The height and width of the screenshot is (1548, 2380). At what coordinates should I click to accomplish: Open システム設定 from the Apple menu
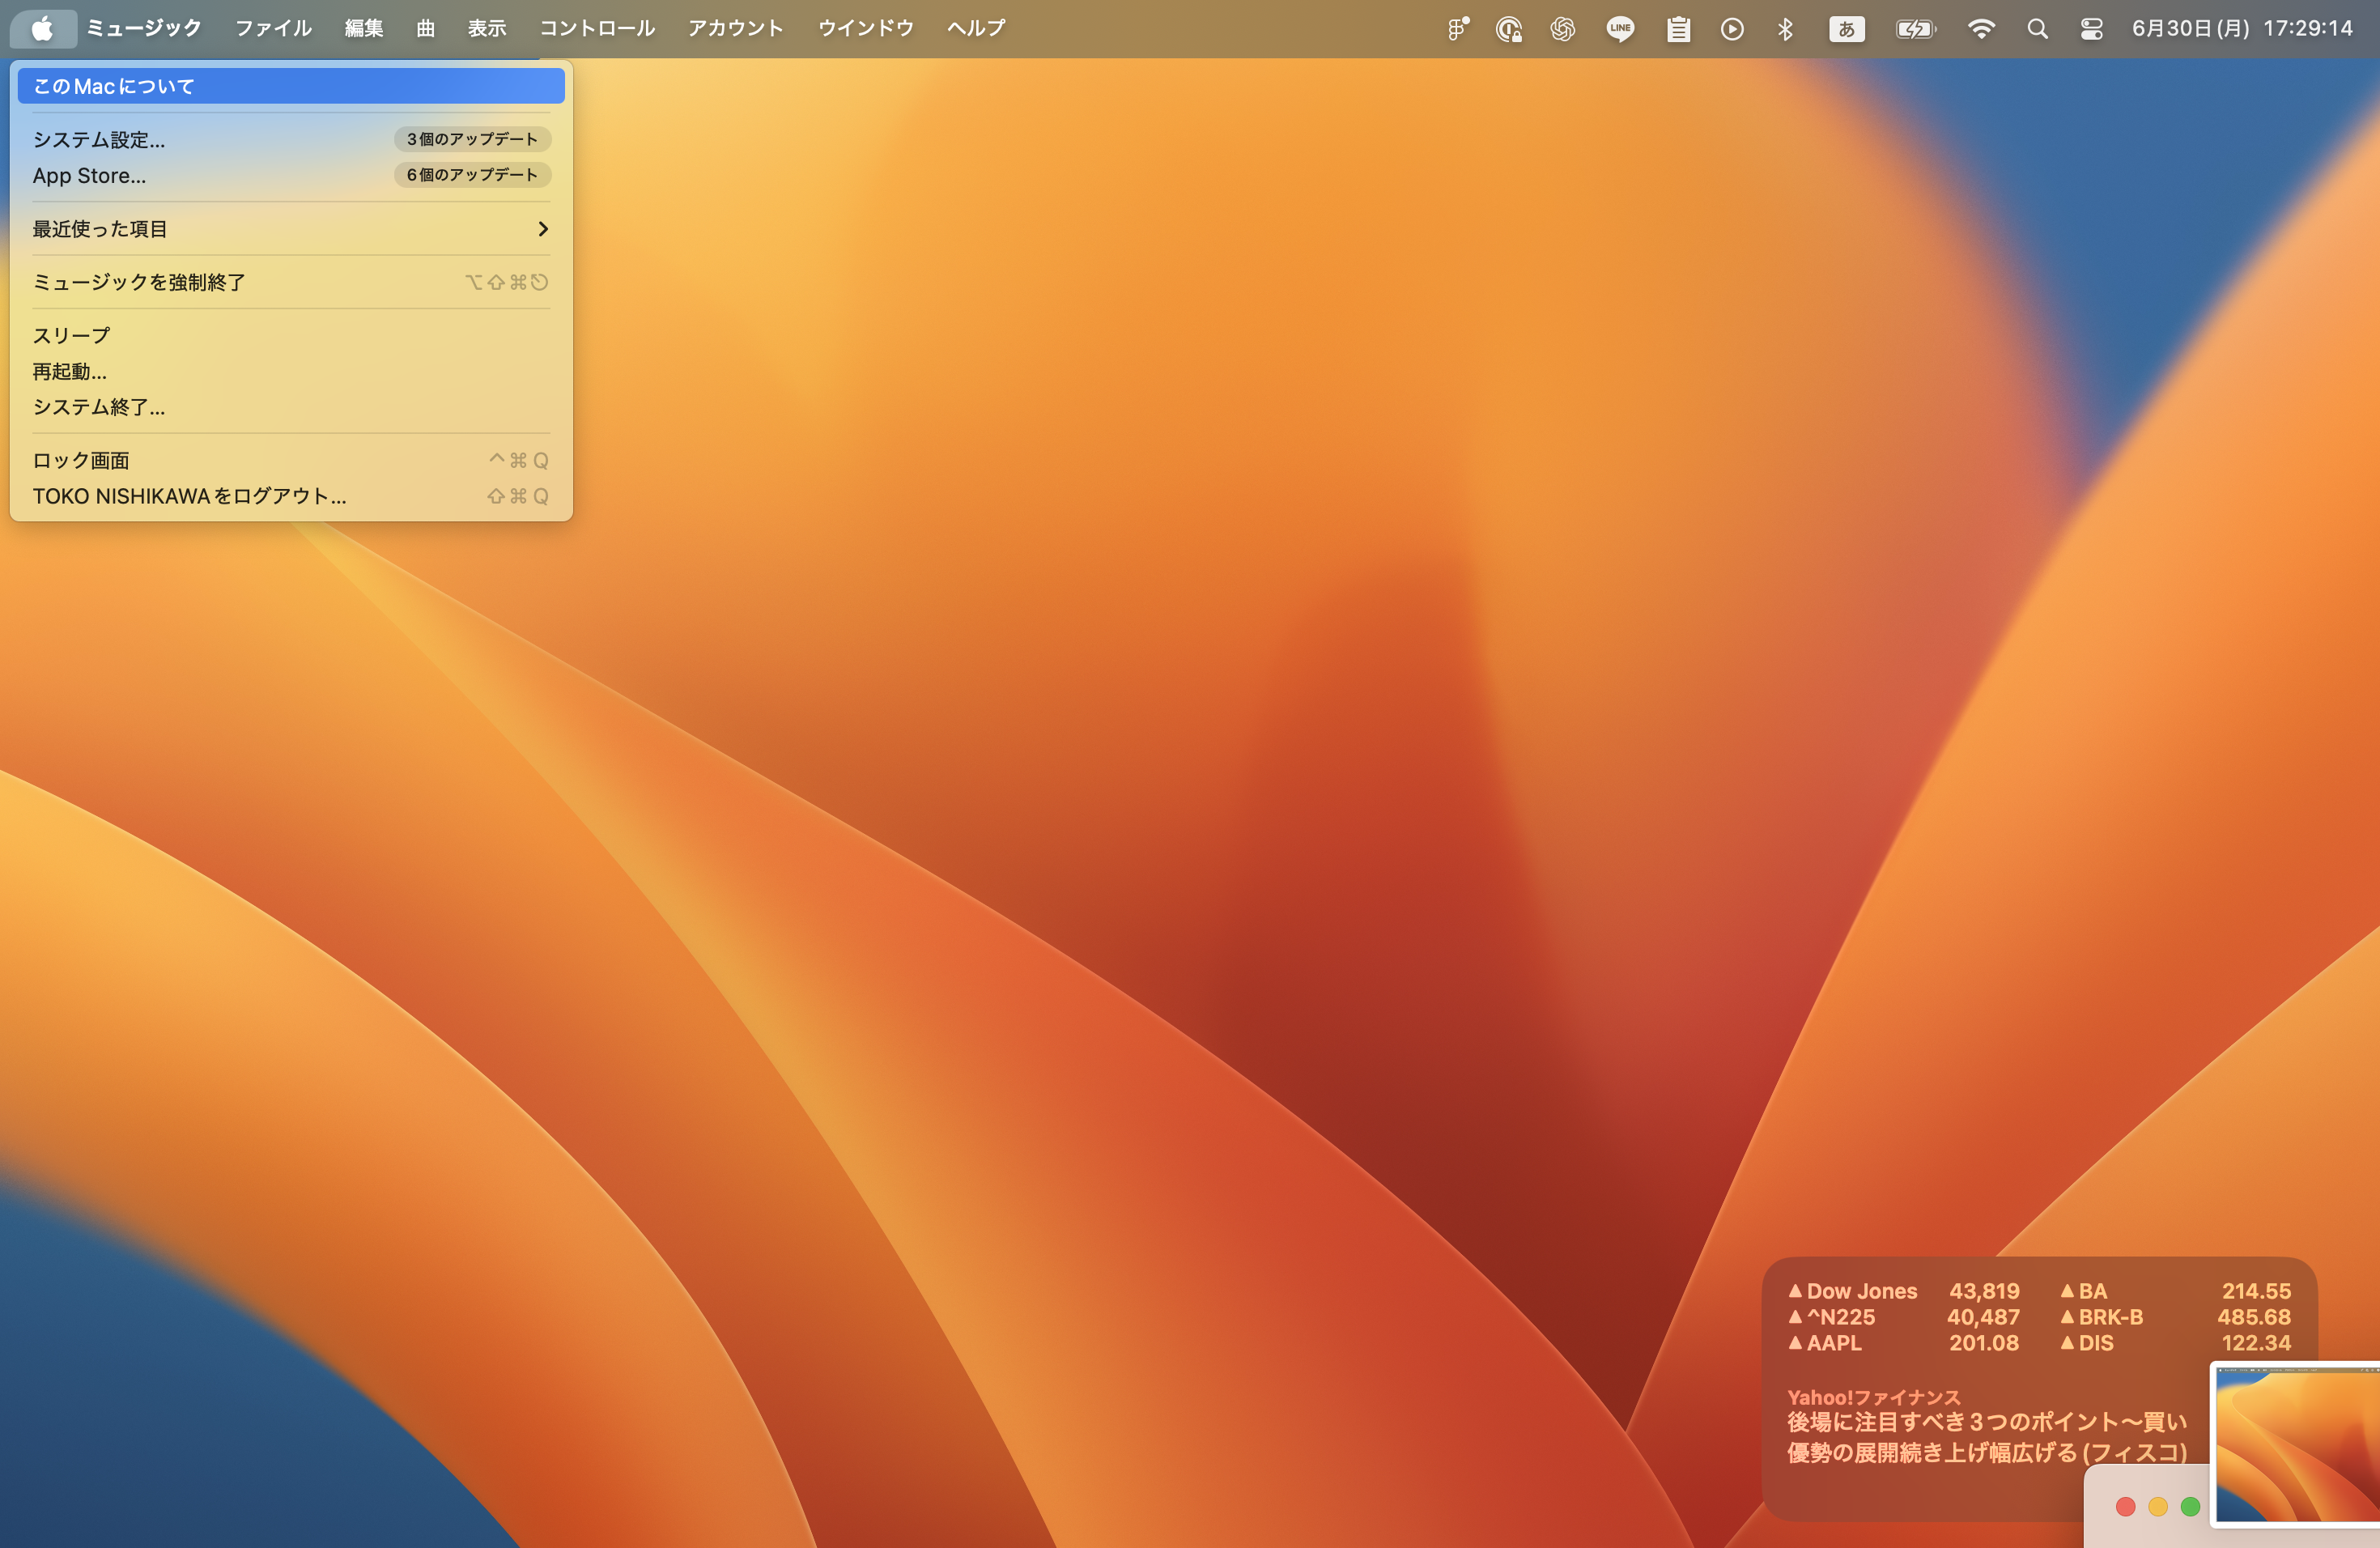point(98,140)
